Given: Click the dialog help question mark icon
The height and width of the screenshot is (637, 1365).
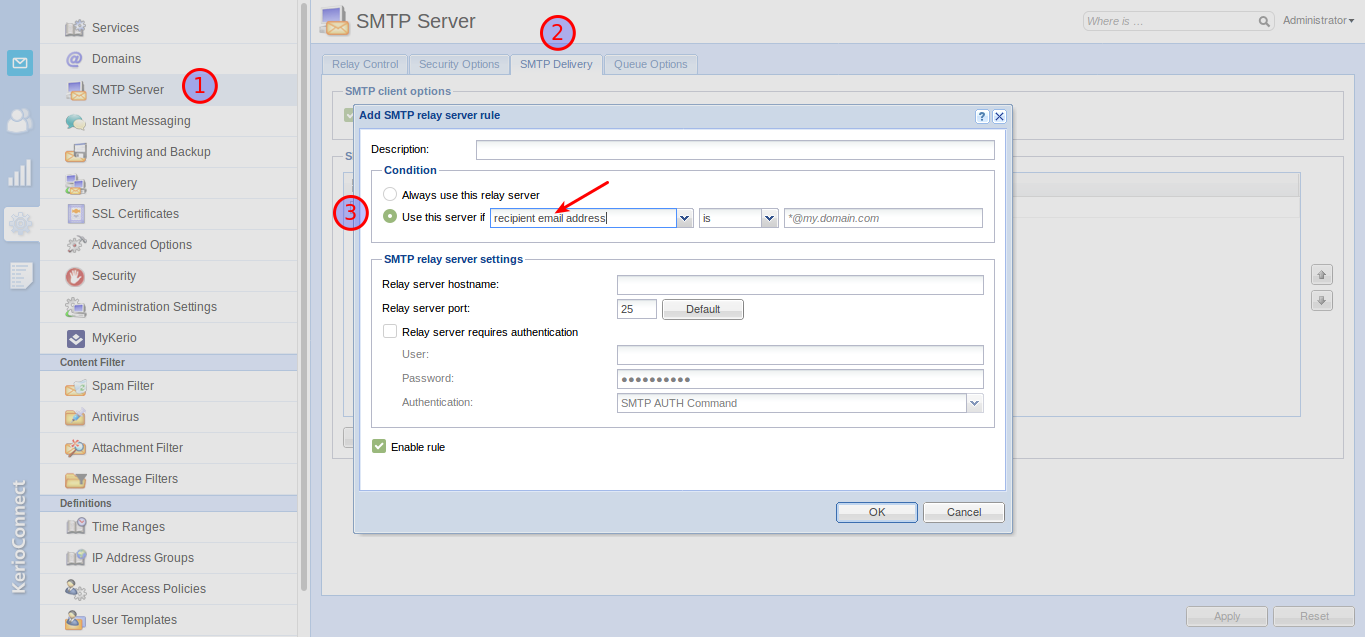Looking at the screenshot, I should [x=982, y=116].
